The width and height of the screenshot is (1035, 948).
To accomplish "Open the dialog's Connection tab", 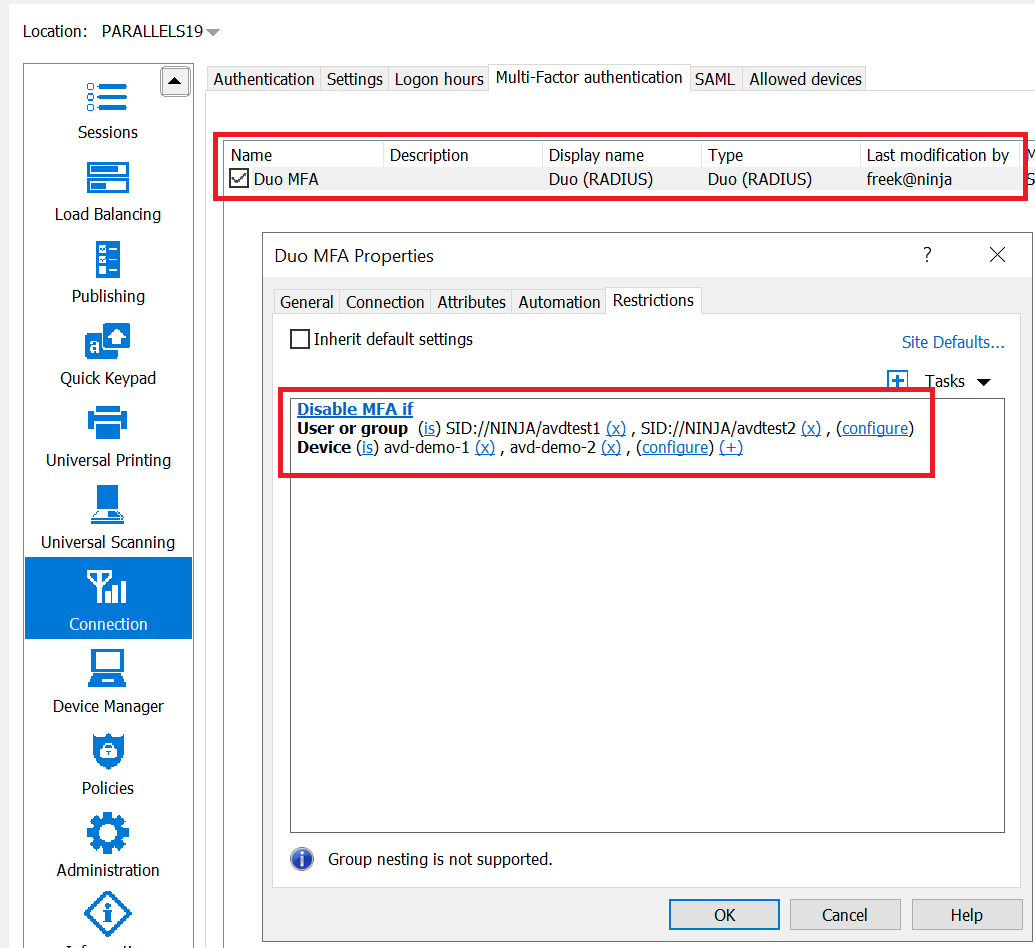I will coord(385,302).
